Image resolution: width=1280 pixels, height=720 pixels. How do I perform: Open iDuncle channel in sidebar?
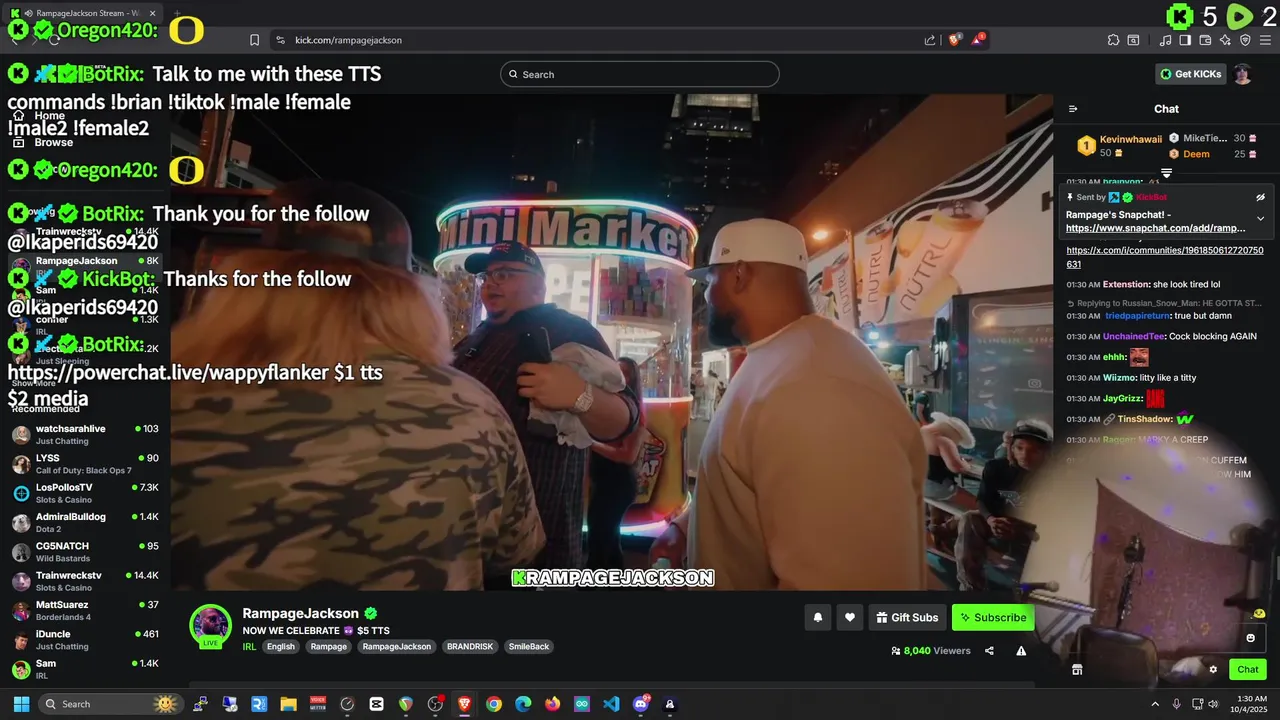pos(85,640)
